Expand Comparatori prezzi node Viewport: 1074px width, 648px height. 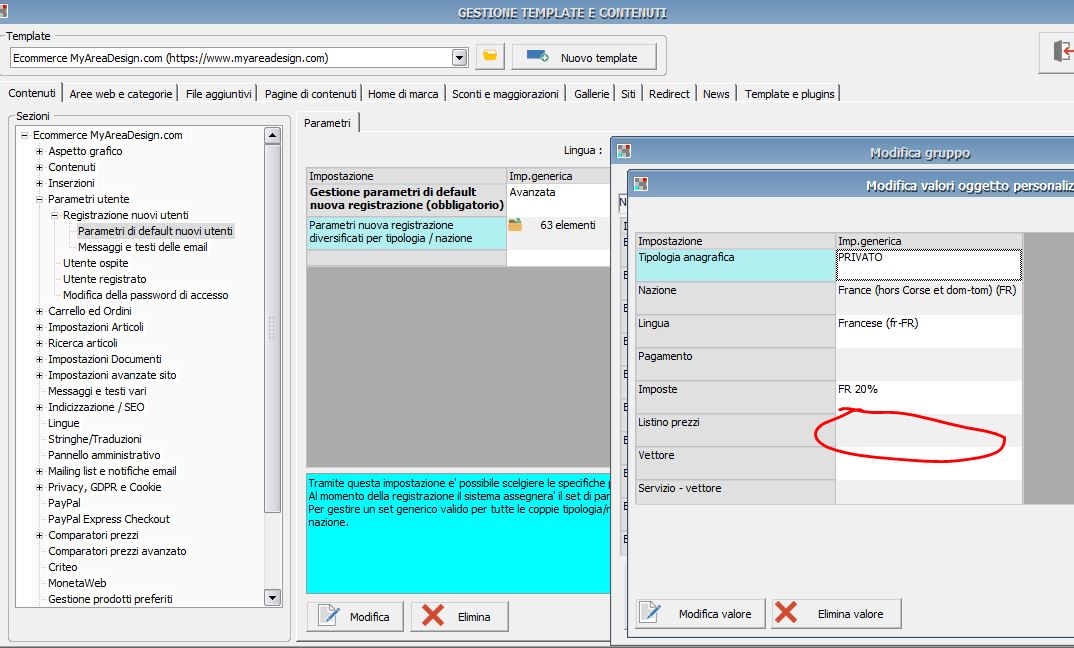click(40, 535)
